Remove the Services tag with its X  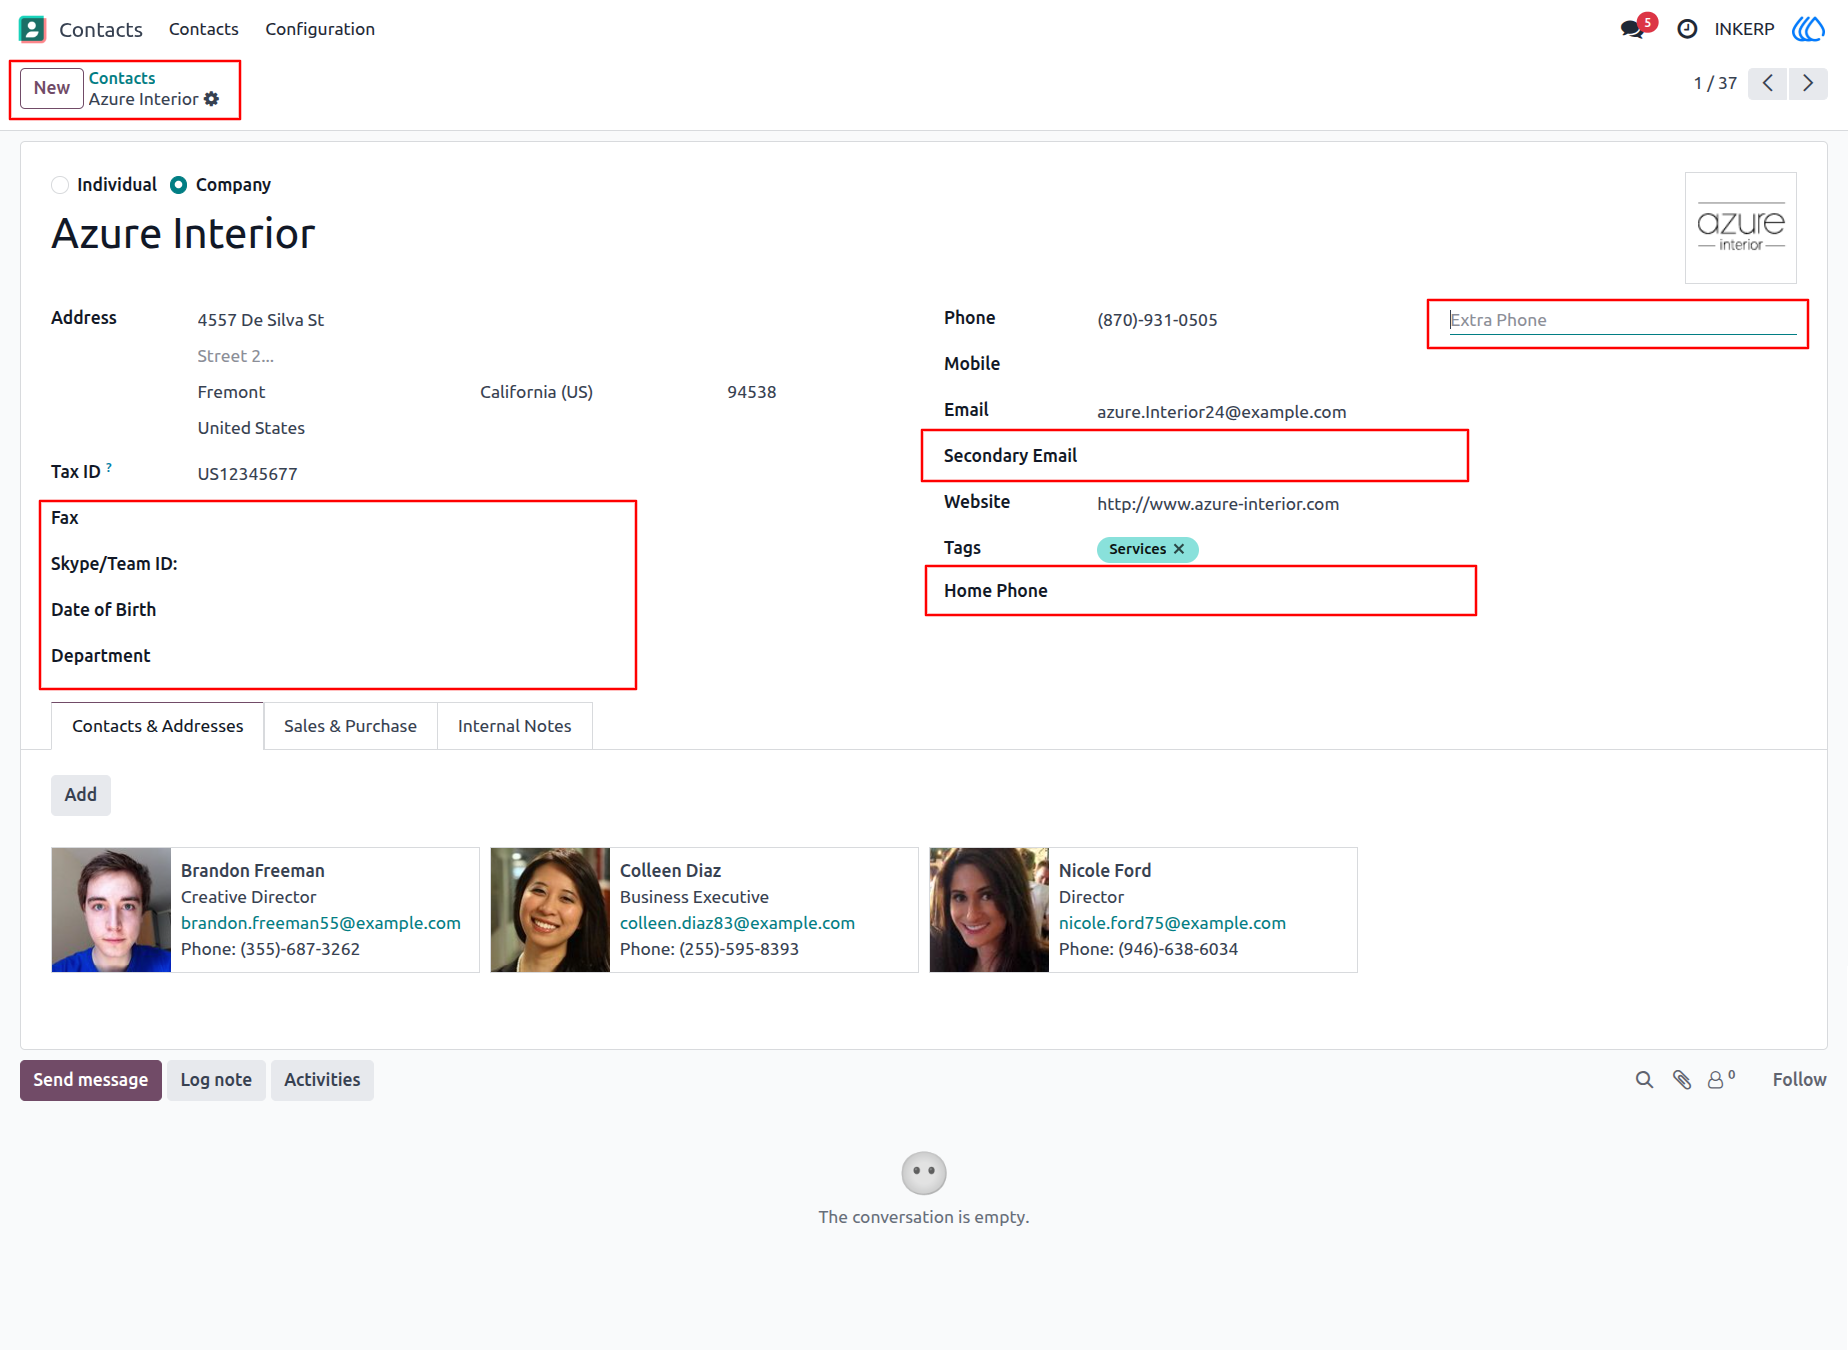[x=1179, y=549]
